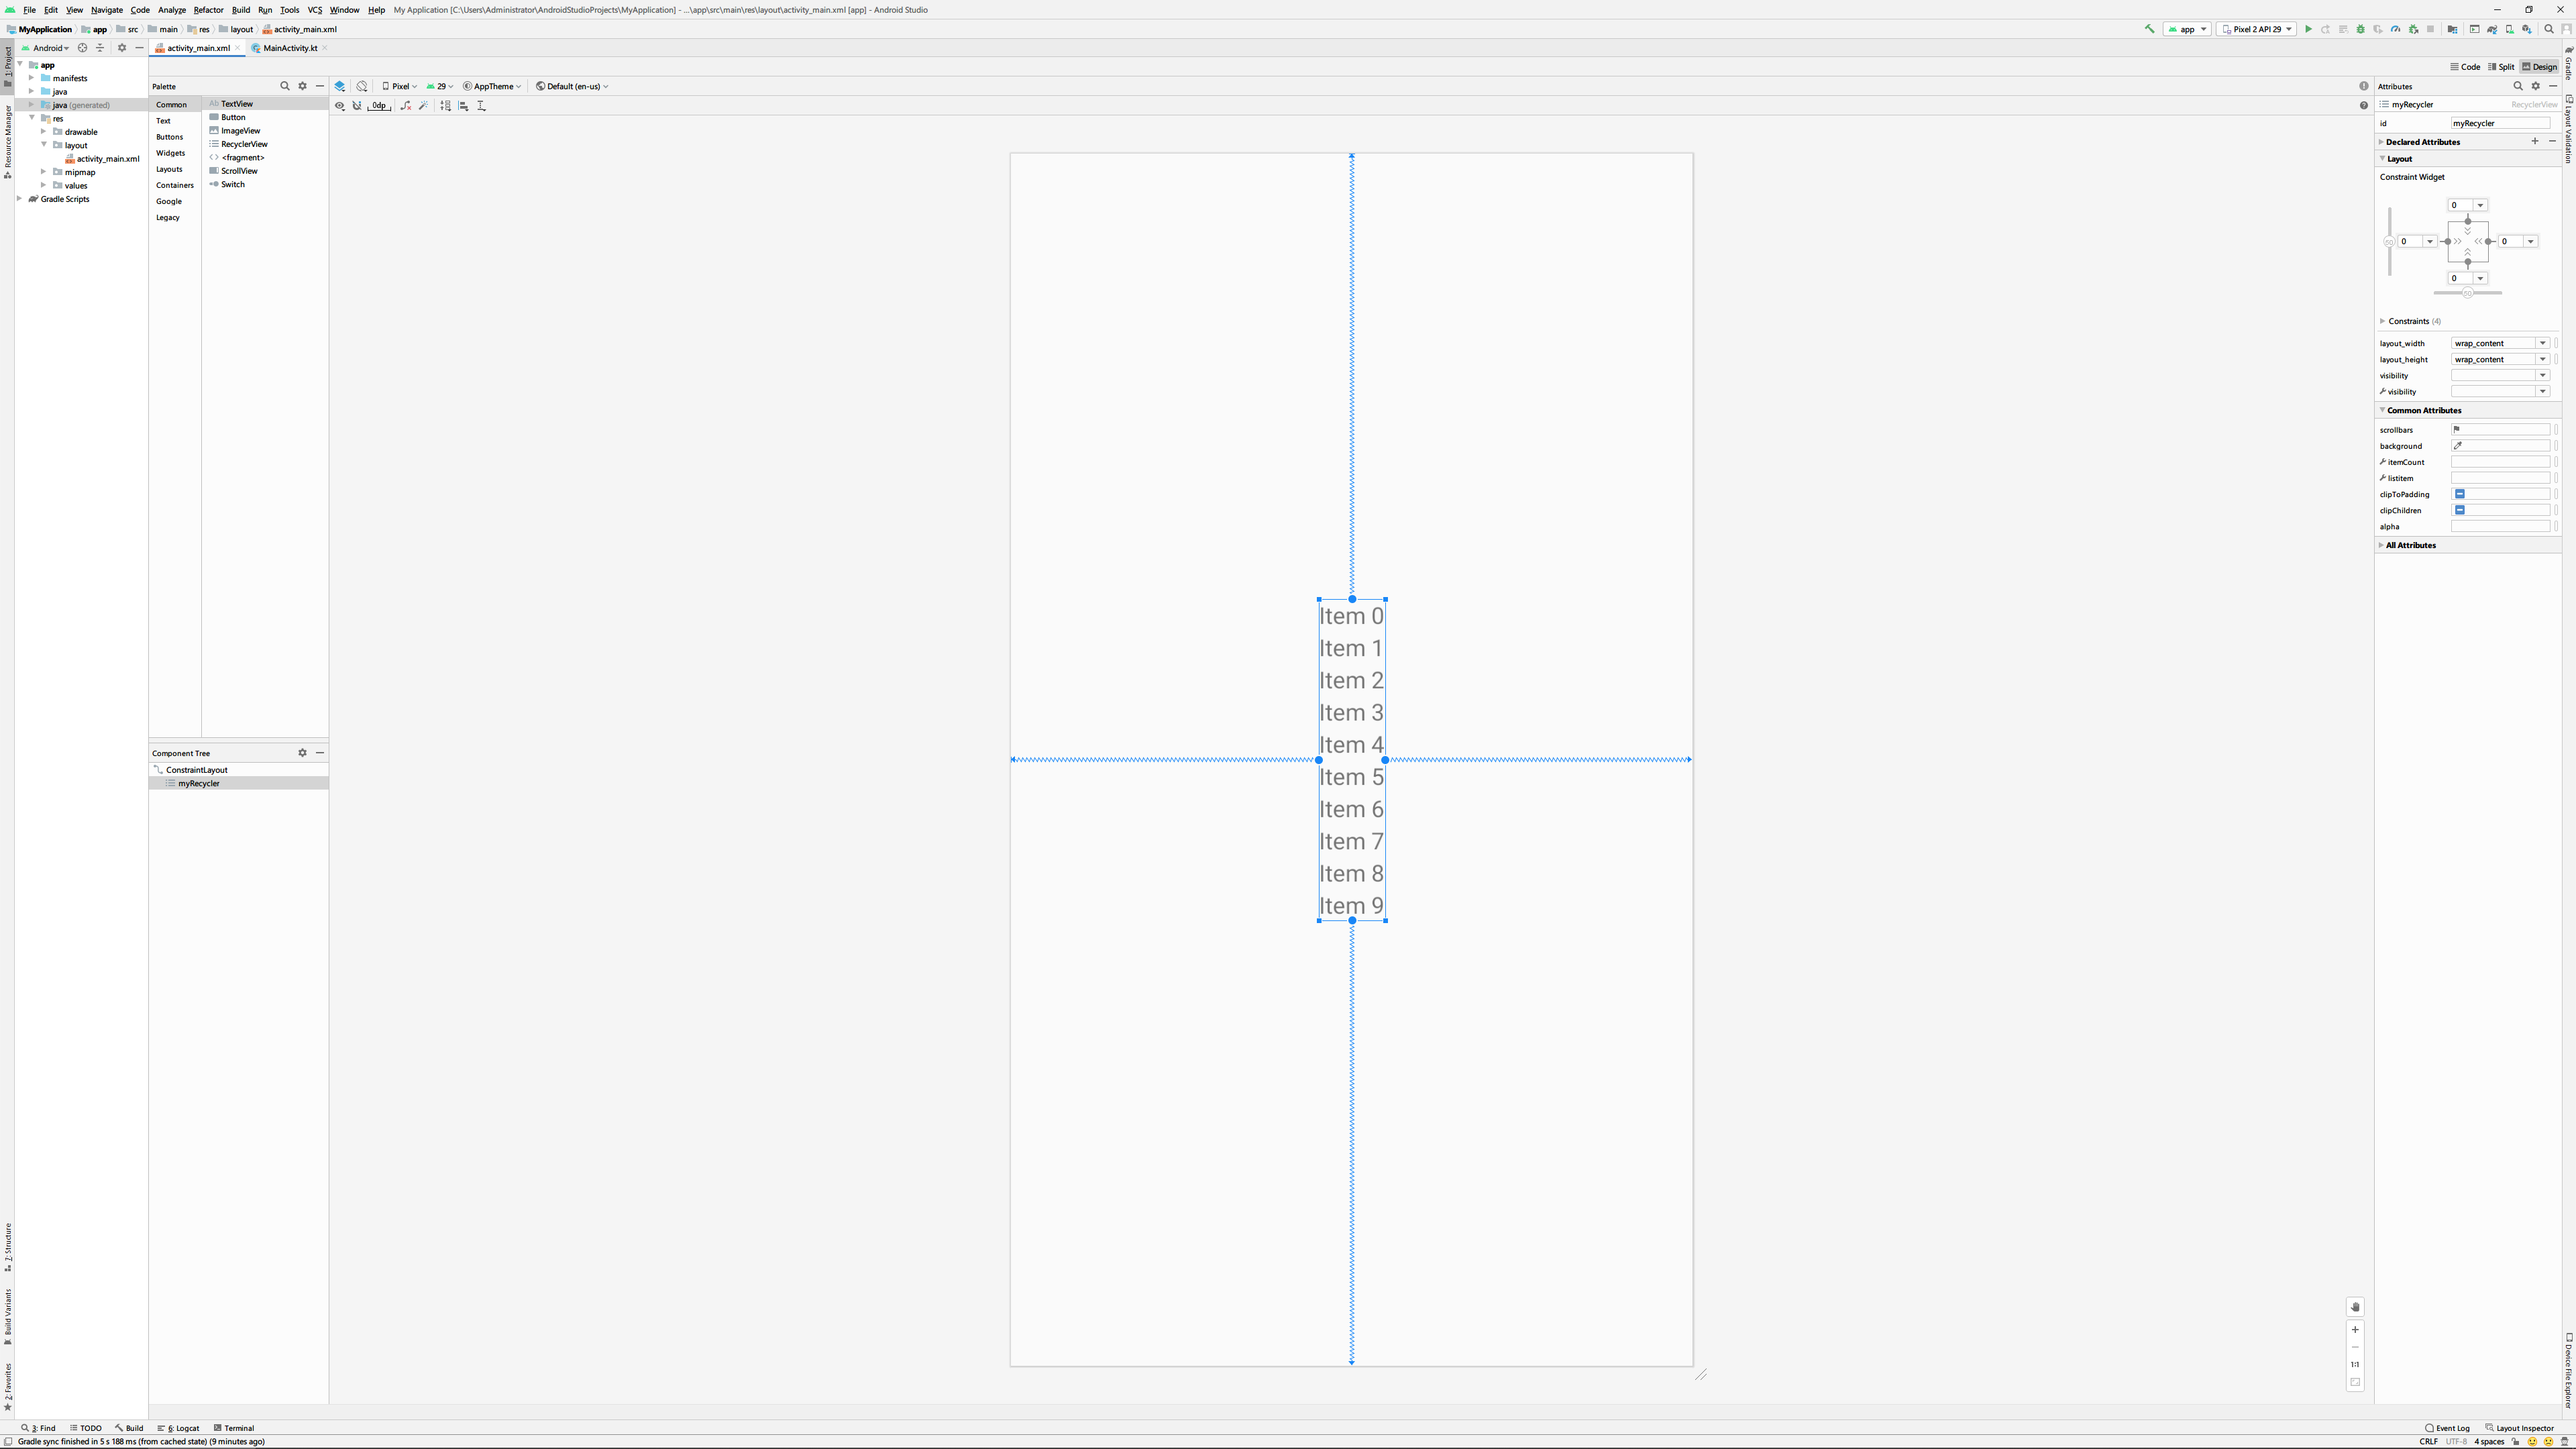Image resolution: width=2576 pixels, height=1449 pixels.
Task: Open the Terminal tool window
Action: 234,1428
